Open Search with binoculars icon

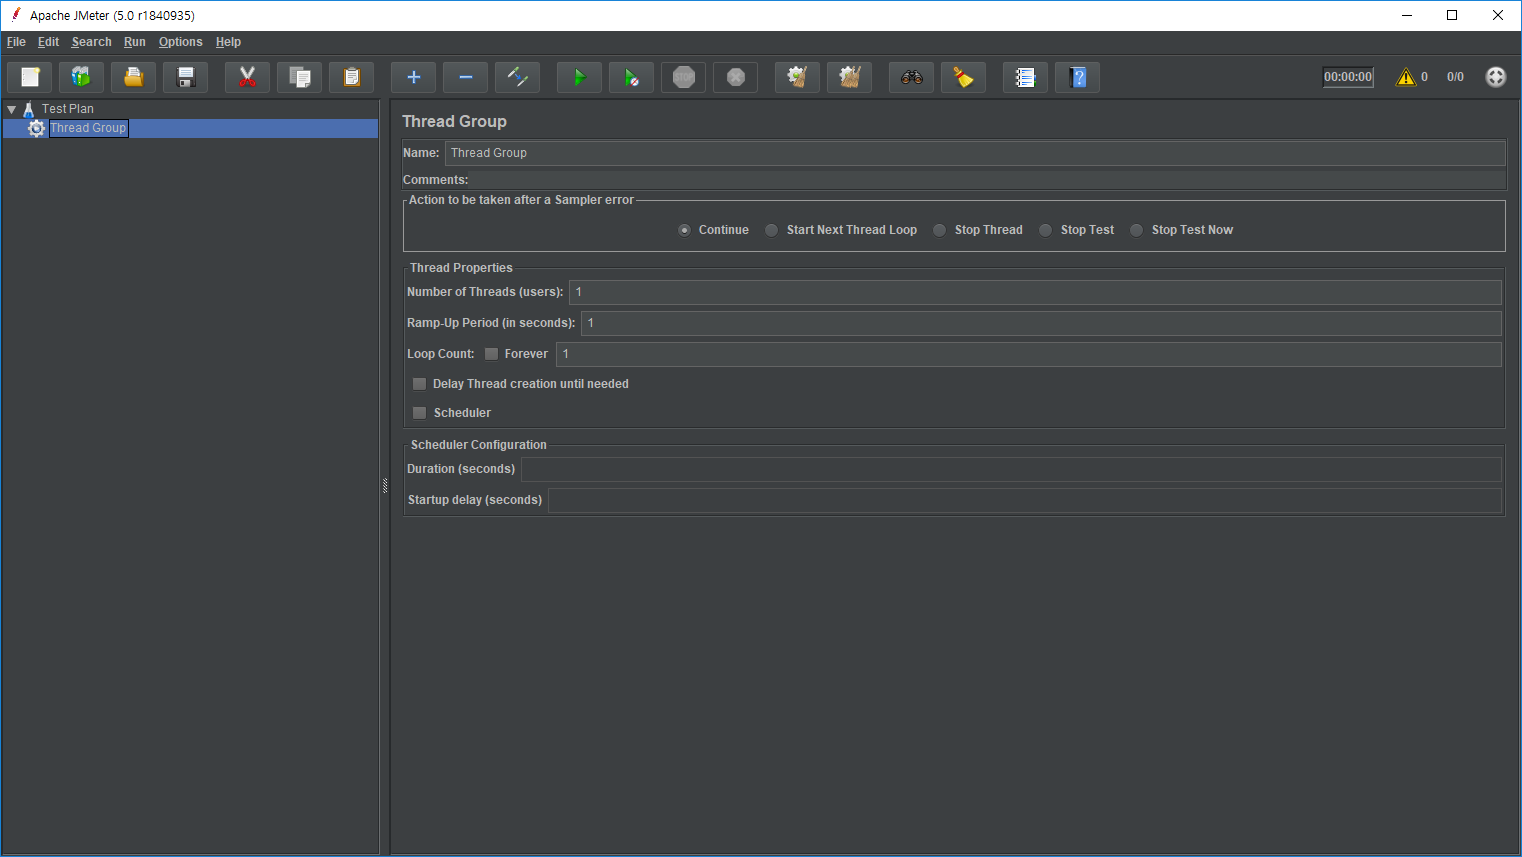[912, 77]
